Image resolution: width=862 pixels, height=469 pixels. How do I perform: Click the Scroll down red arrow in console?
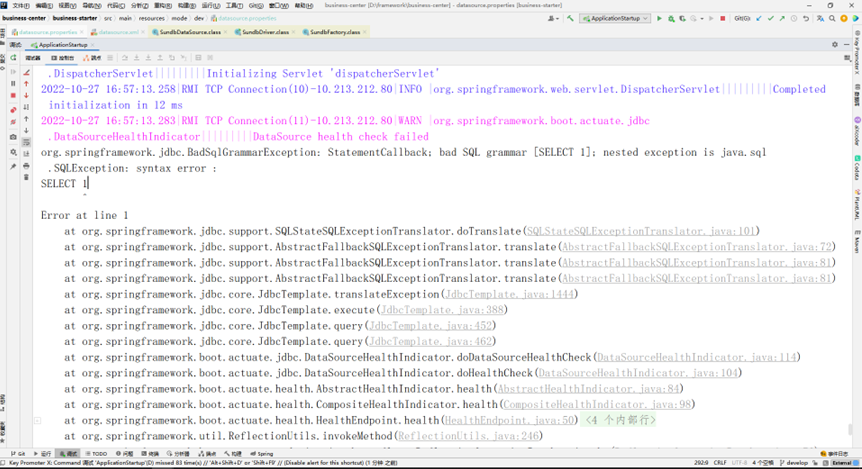point(26,96)
